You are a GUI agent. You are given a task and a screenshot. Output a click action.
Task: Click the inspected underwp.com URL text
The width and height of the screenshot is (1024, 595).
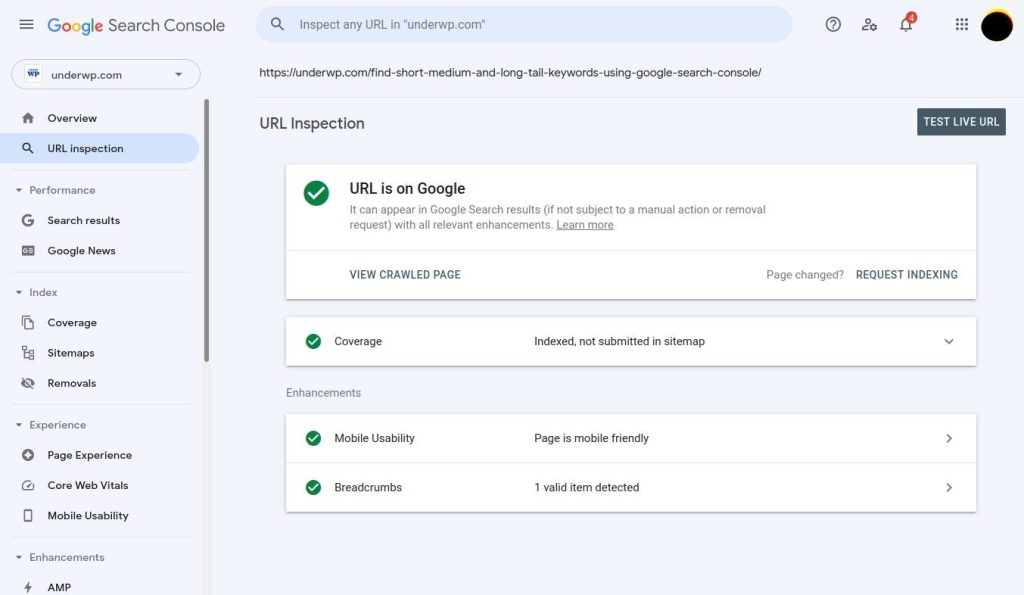510,72
